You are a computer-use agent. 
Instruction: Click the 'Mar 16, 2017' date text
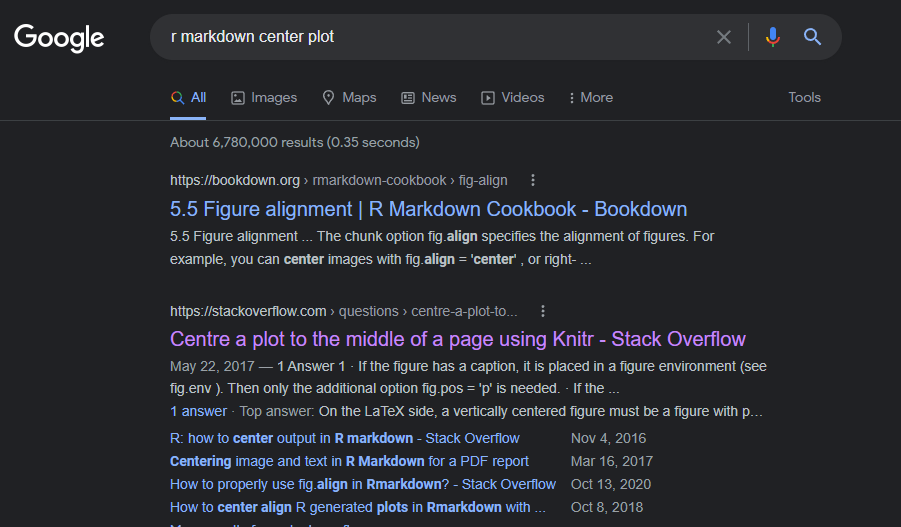[612, 461]
